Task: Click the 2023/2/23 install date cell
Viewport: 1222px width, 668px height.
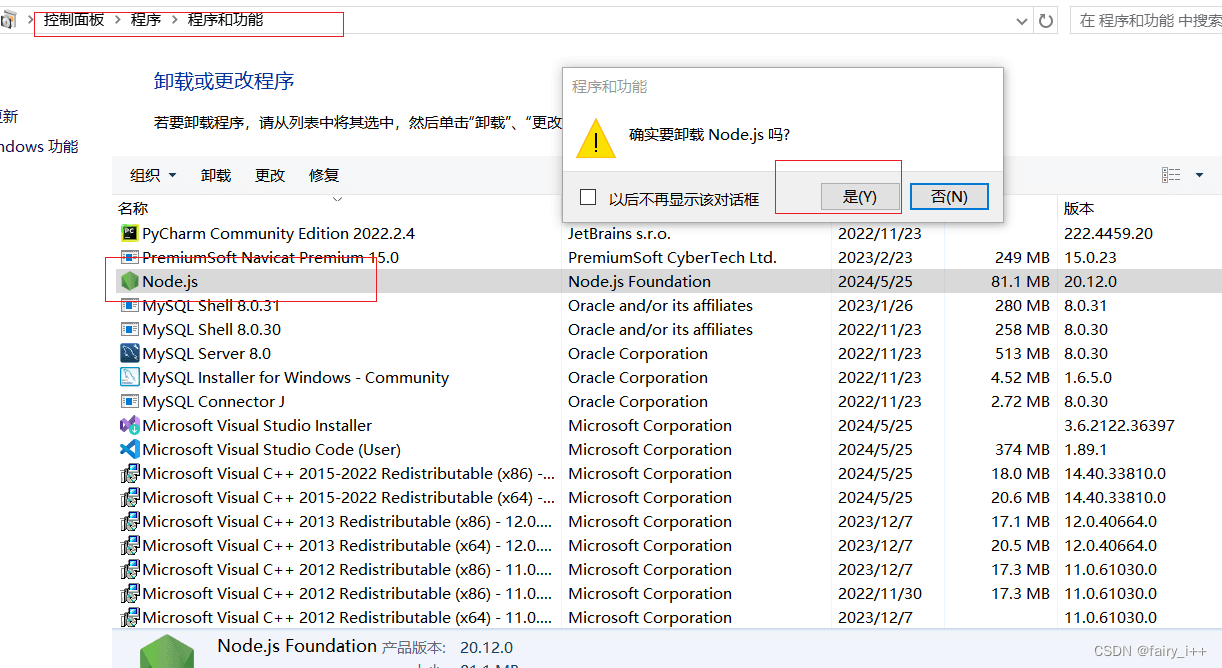Action: click(876, 257)
